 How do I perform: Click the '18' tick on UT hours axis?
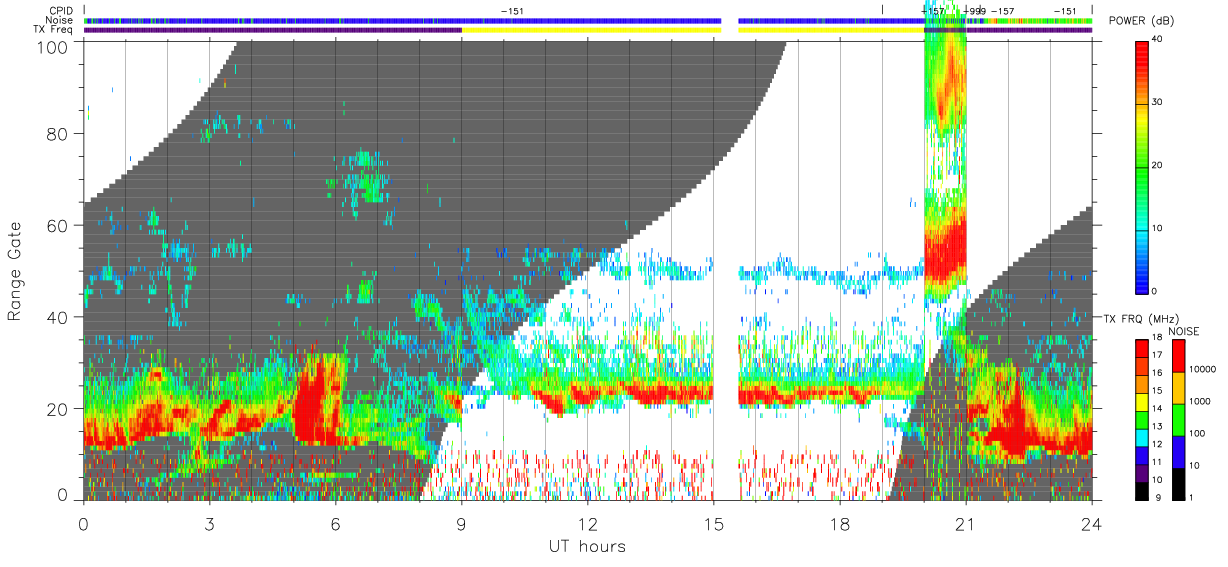pyautogui.click(x=839, y=524)
